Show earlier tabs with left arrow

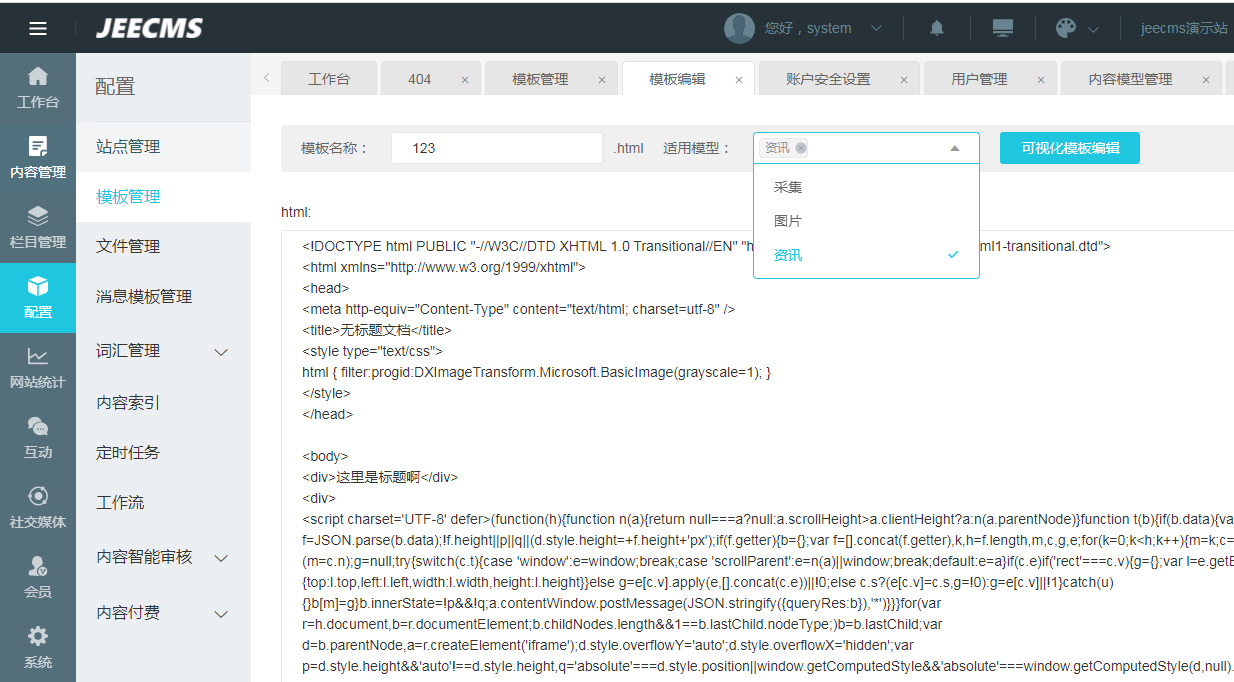click(x=266, y=78)
